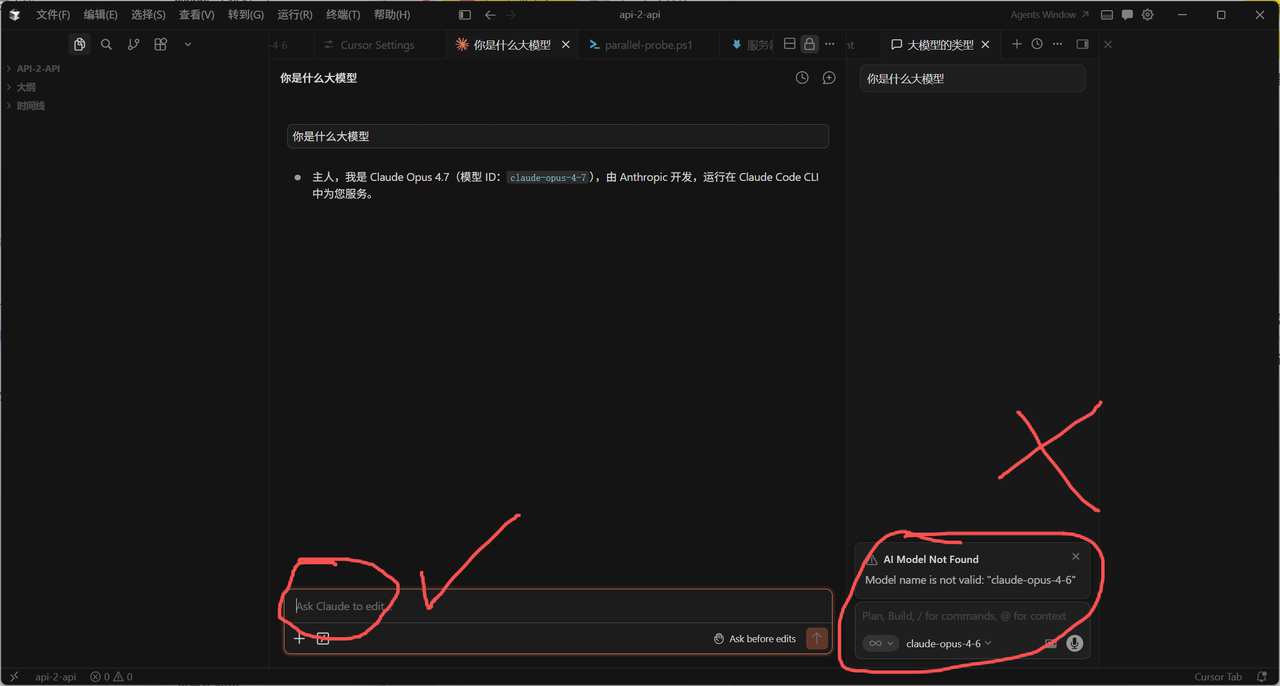This screenshot has width=1280, height=686.
Task: Open the 查看(V) menu
Action: [196, 15]
